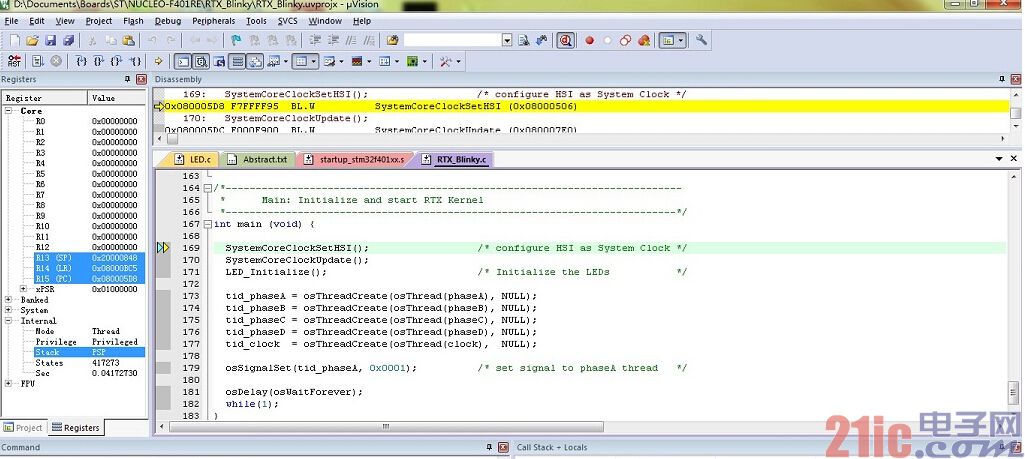1025x459 pixels.
Task: Click the Value column header
Action: point(117,97)
